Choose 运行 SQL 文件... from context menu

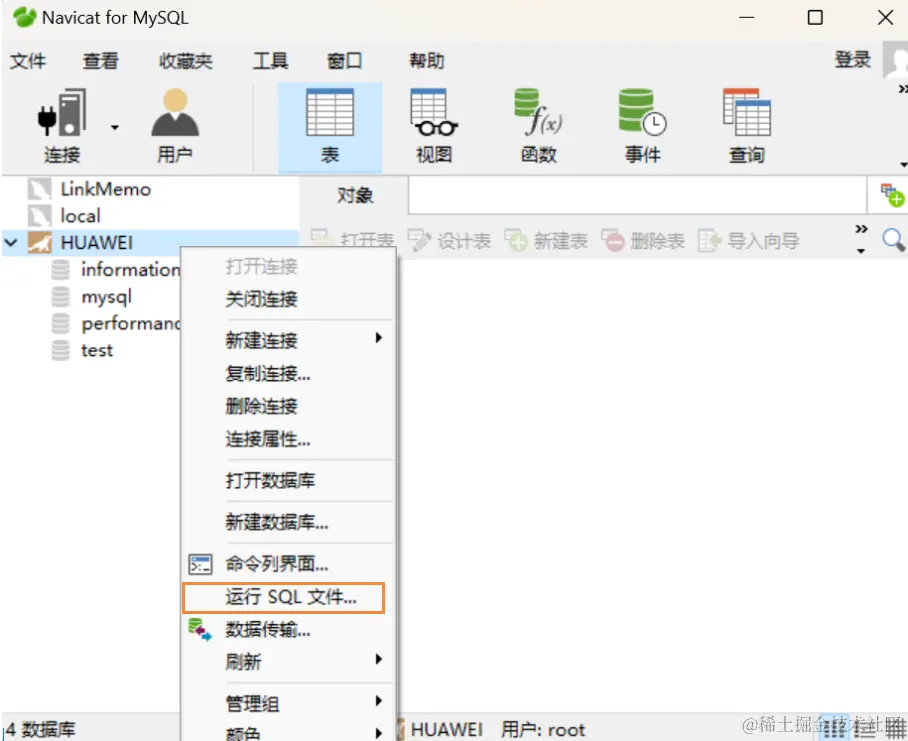(x=284, y=597)
